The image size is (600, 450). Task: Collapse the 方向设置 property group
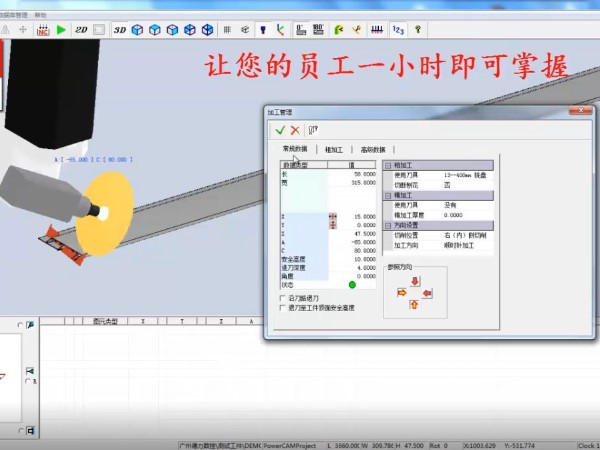click(389, 225)
